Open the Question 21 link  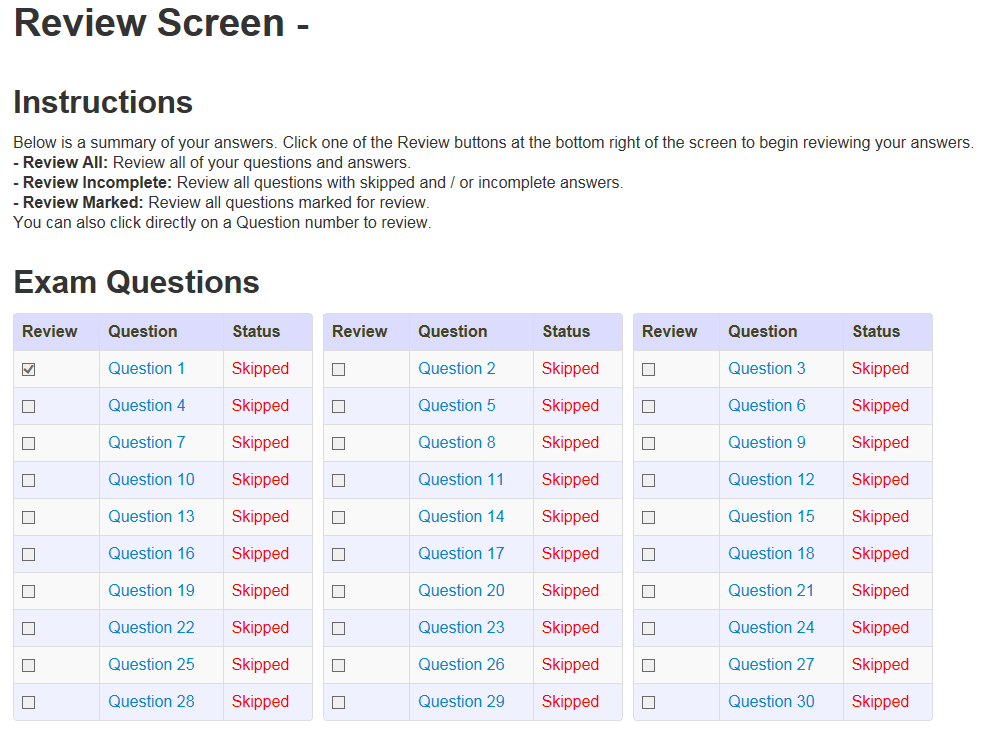coord(771,590)
